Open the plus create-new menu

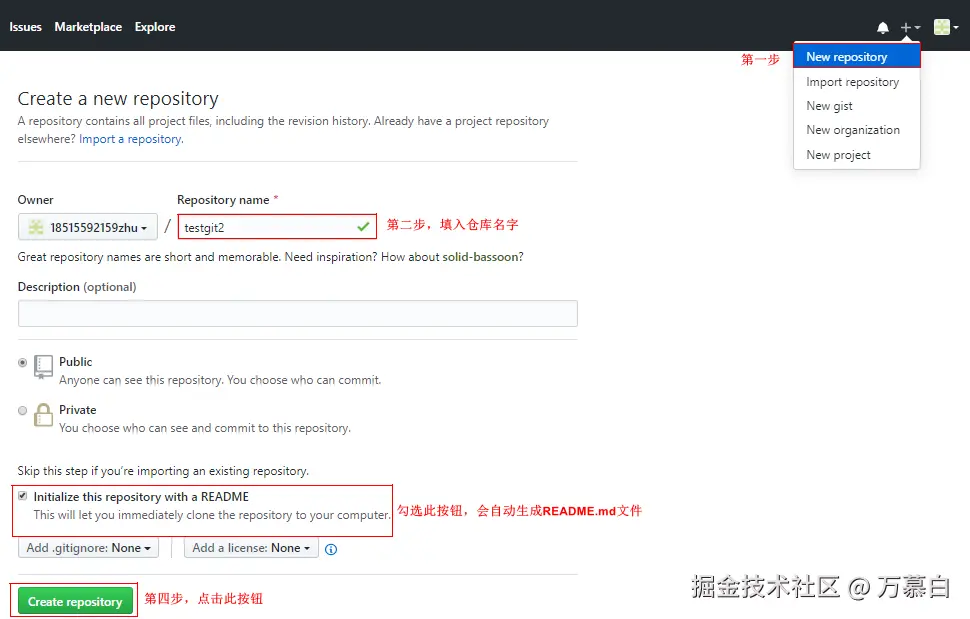pos(910,28)
